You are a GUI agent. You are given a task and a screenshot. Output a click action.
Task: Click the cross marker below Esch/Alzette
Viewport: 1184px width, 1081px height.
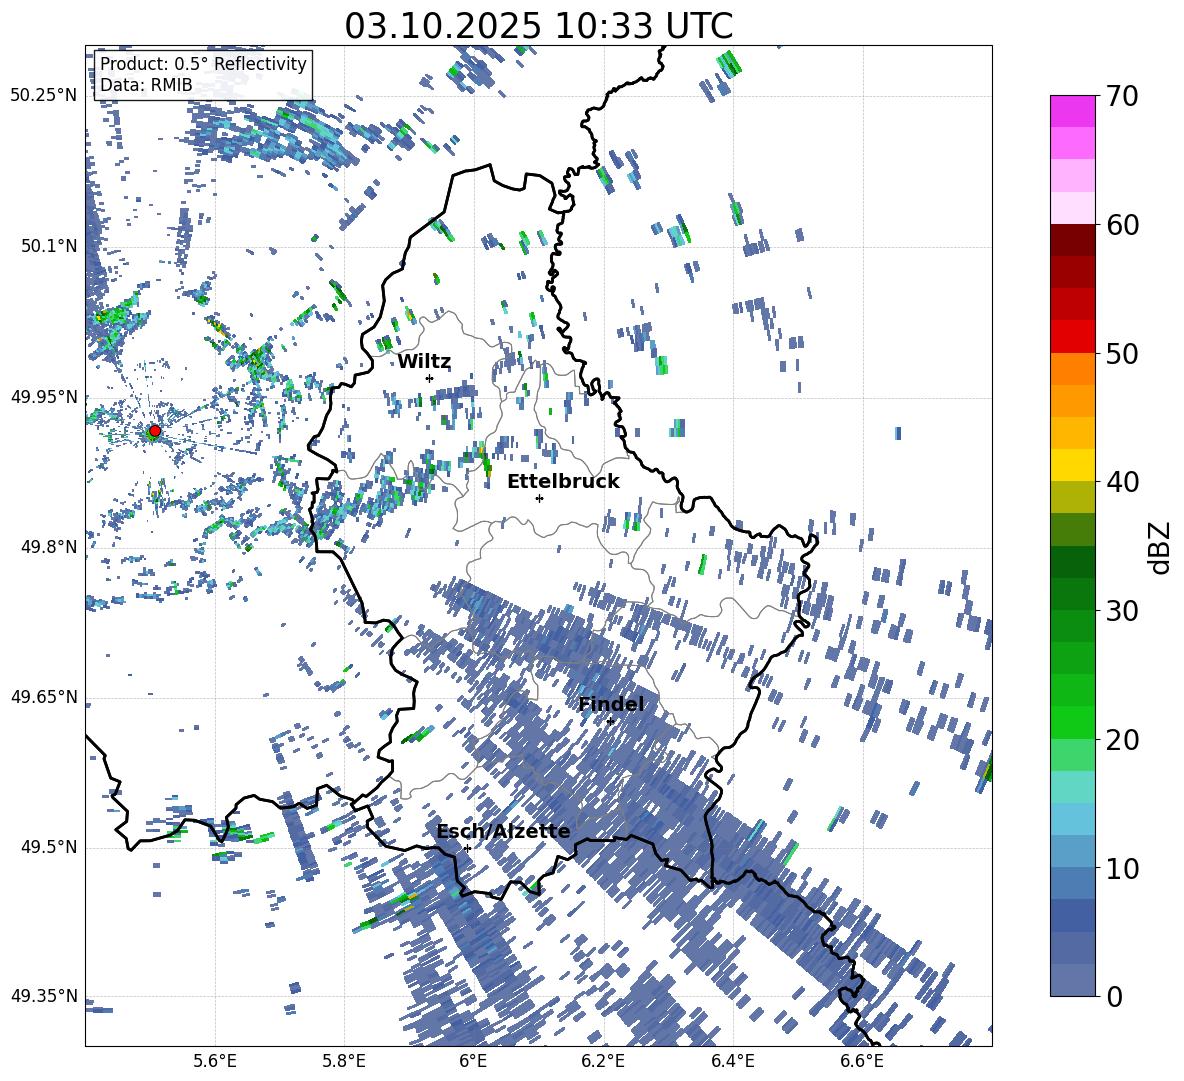click(467, 848)
